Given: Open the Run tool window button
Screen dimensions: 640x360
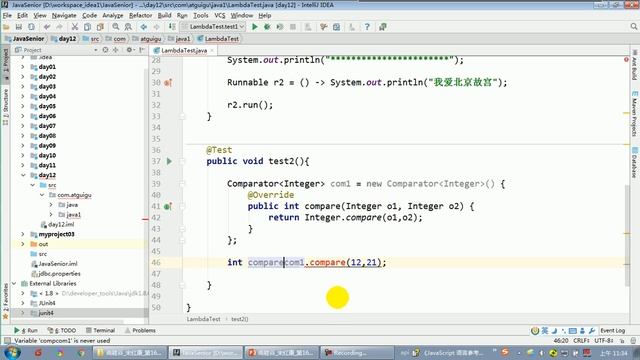Looking at the screenshot, I should click(x=26, y=330).
